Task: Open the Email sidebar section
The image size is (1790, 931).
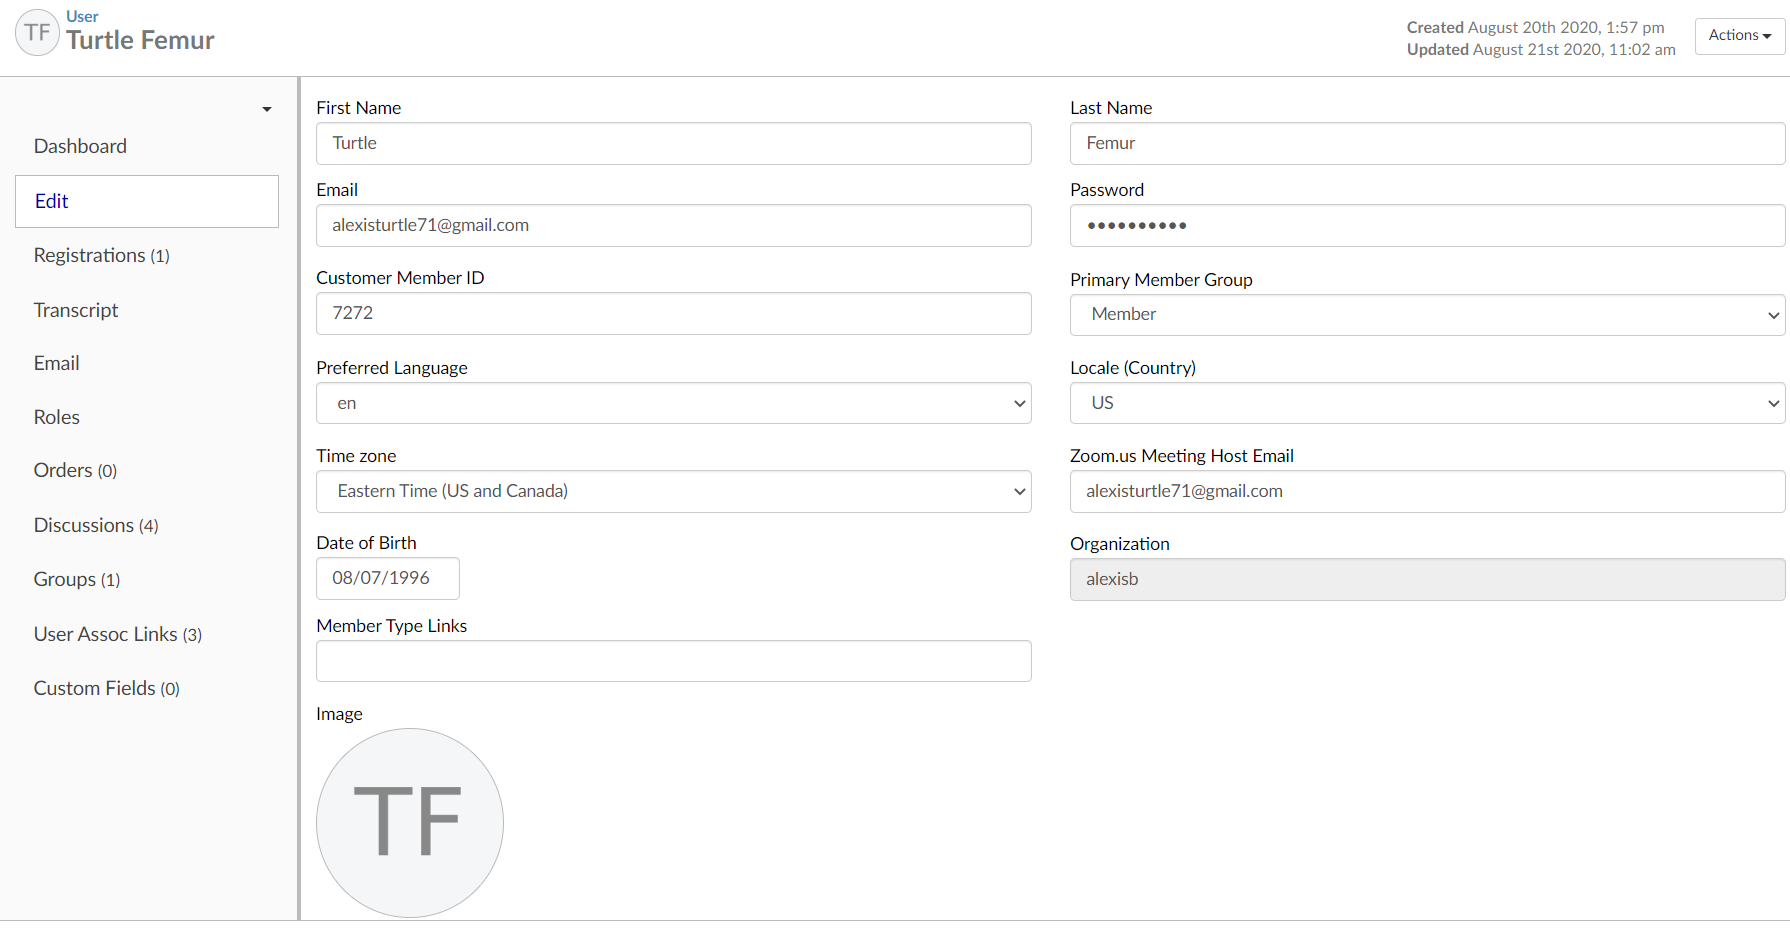Action: (56, 363)
